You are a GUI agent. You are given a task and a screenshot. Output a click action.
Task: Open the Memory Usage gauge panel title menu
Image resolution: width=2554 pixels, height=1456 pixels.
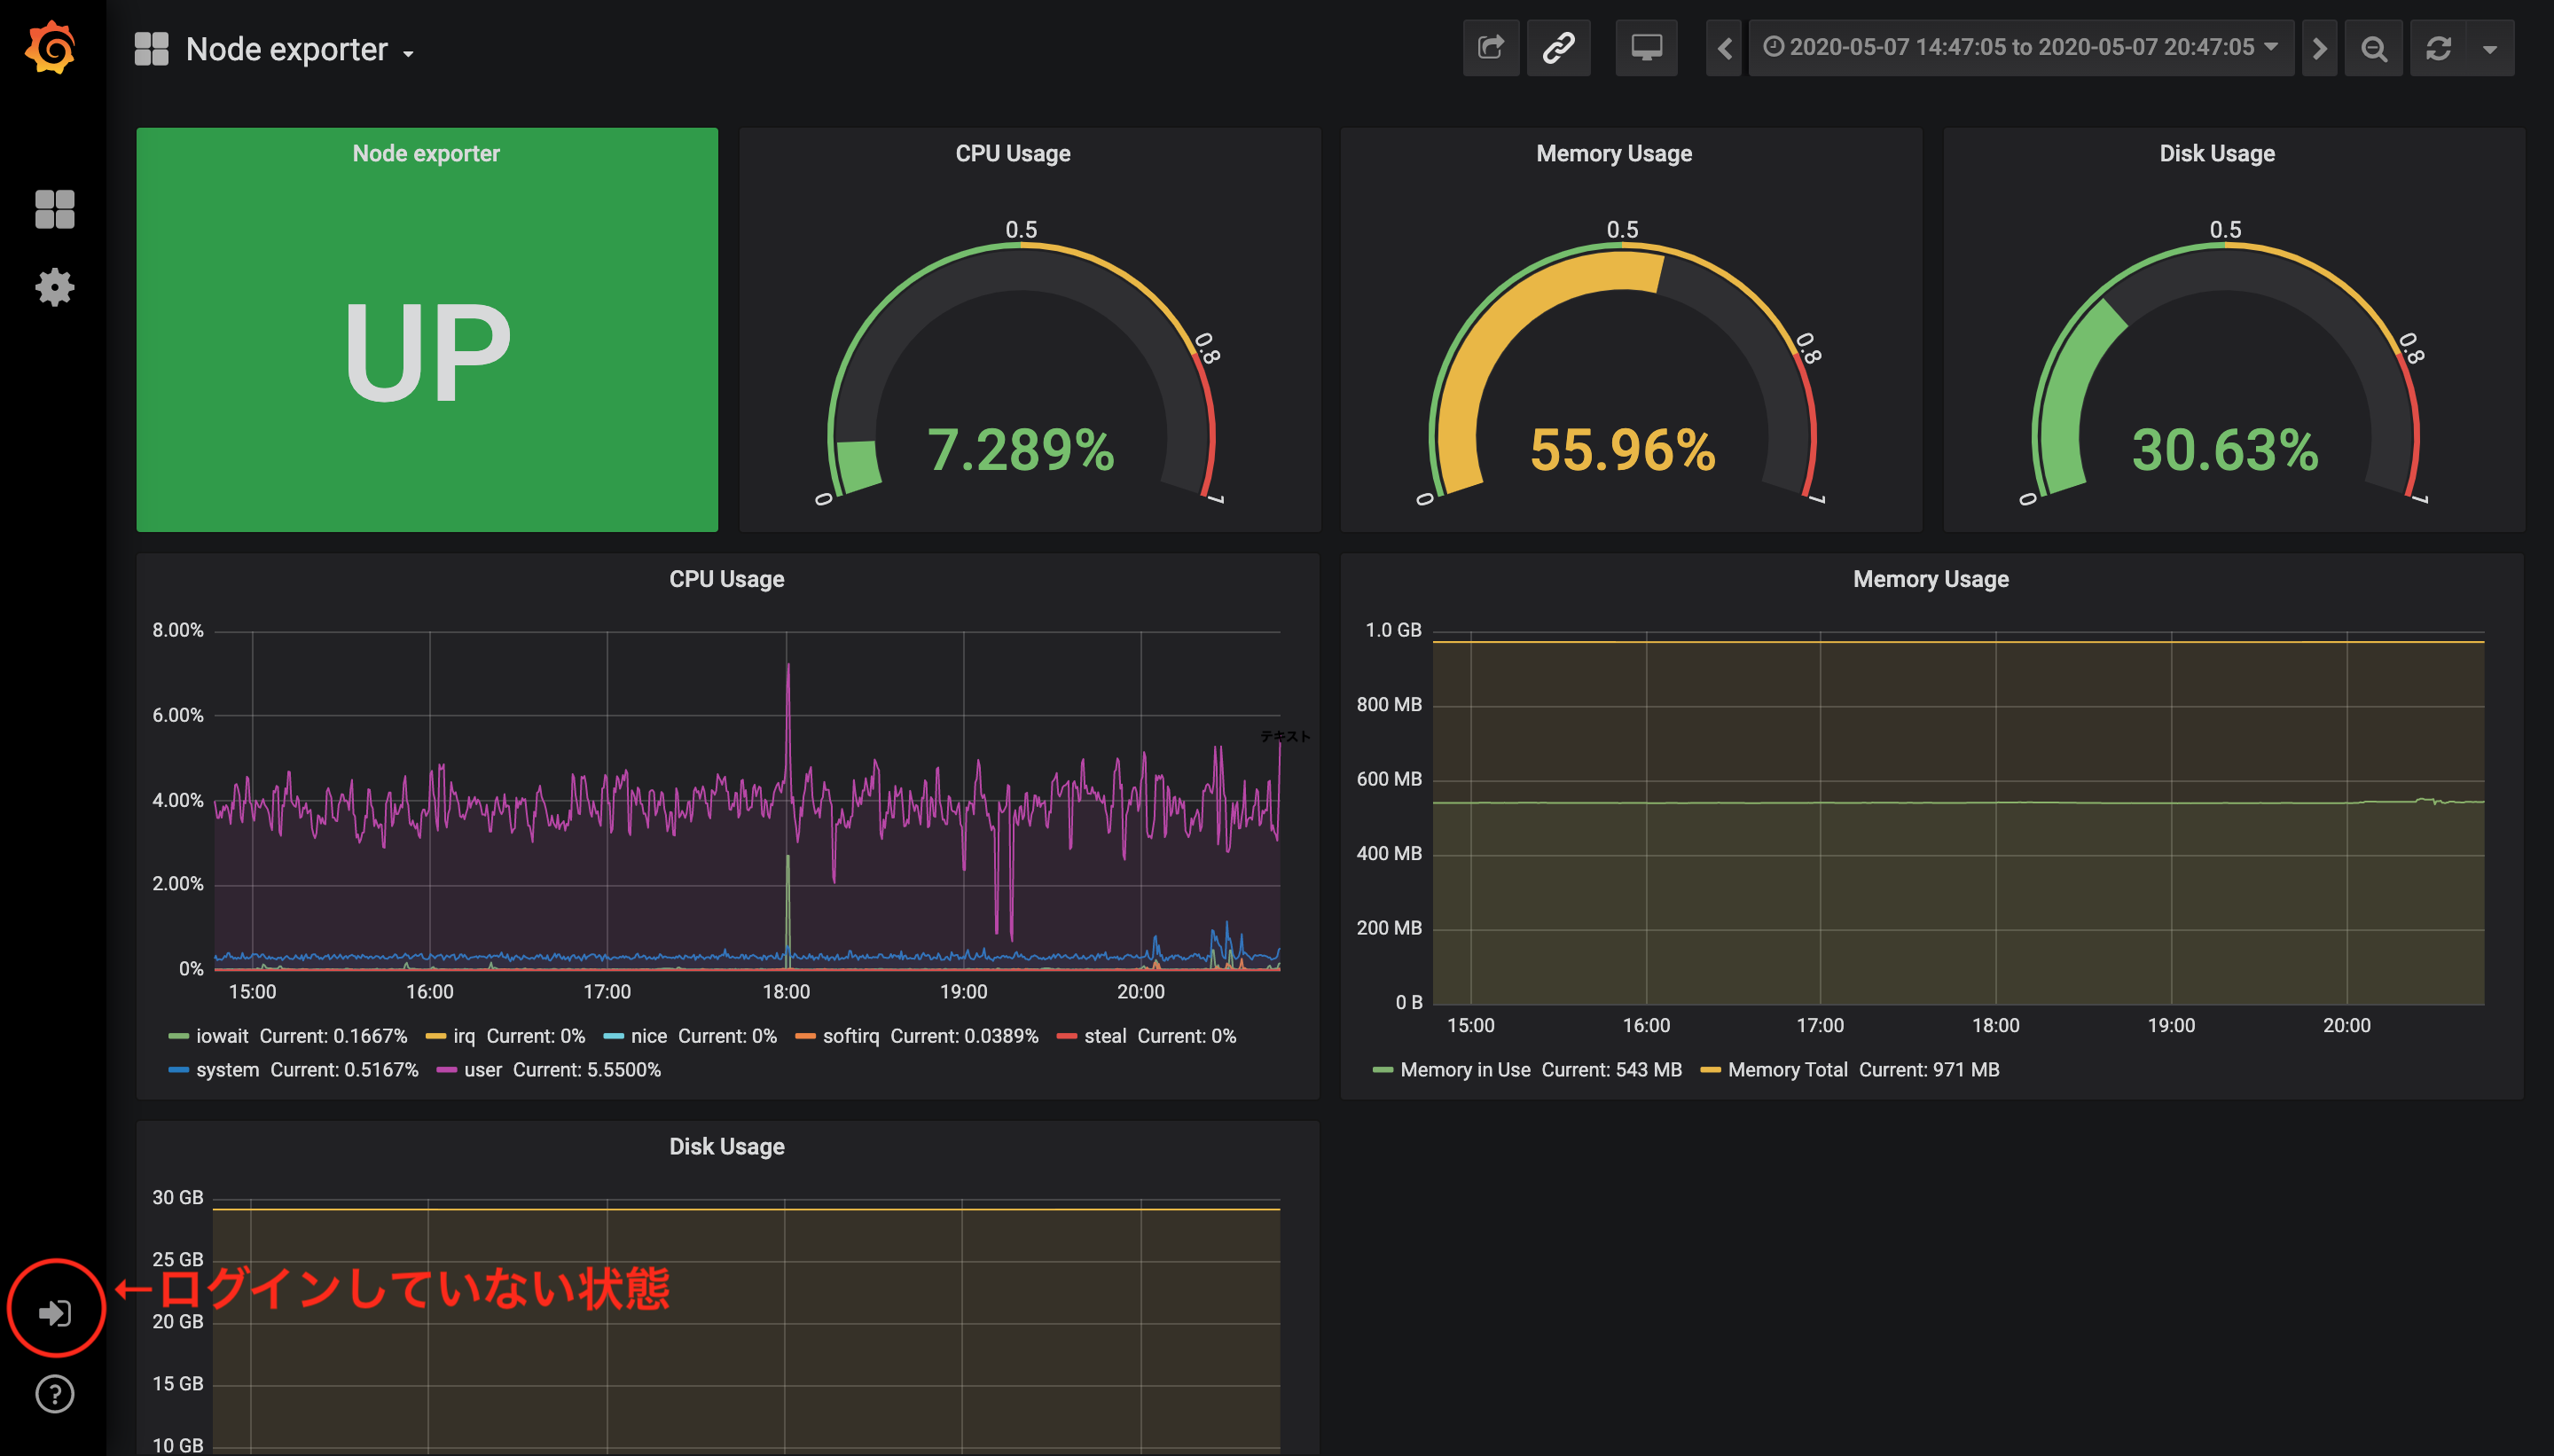(x=1614, y=153)
